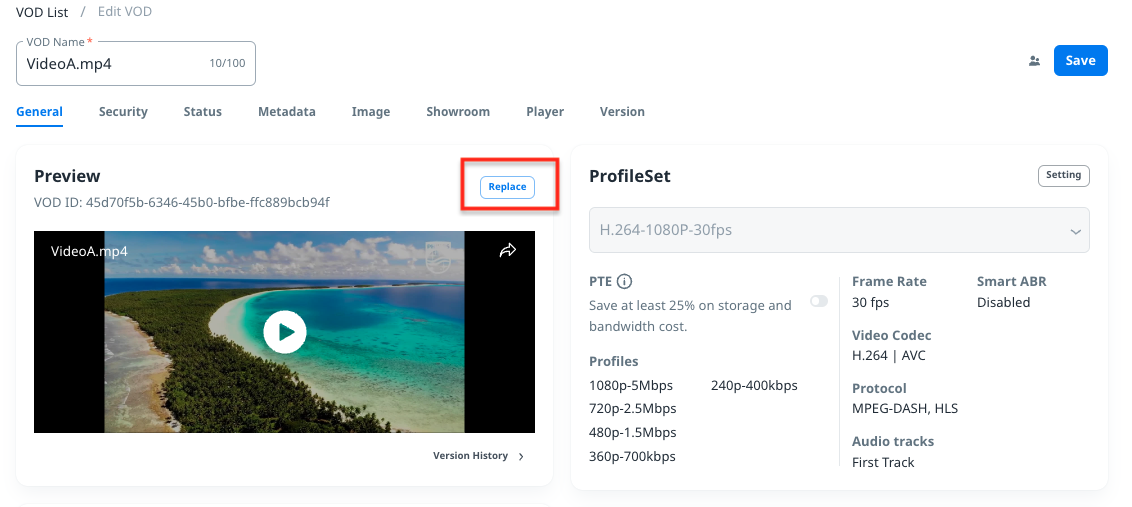Play the VideoA.mp4 preview
Viewport: 1132px width, 507px height.
pos(285,332)
